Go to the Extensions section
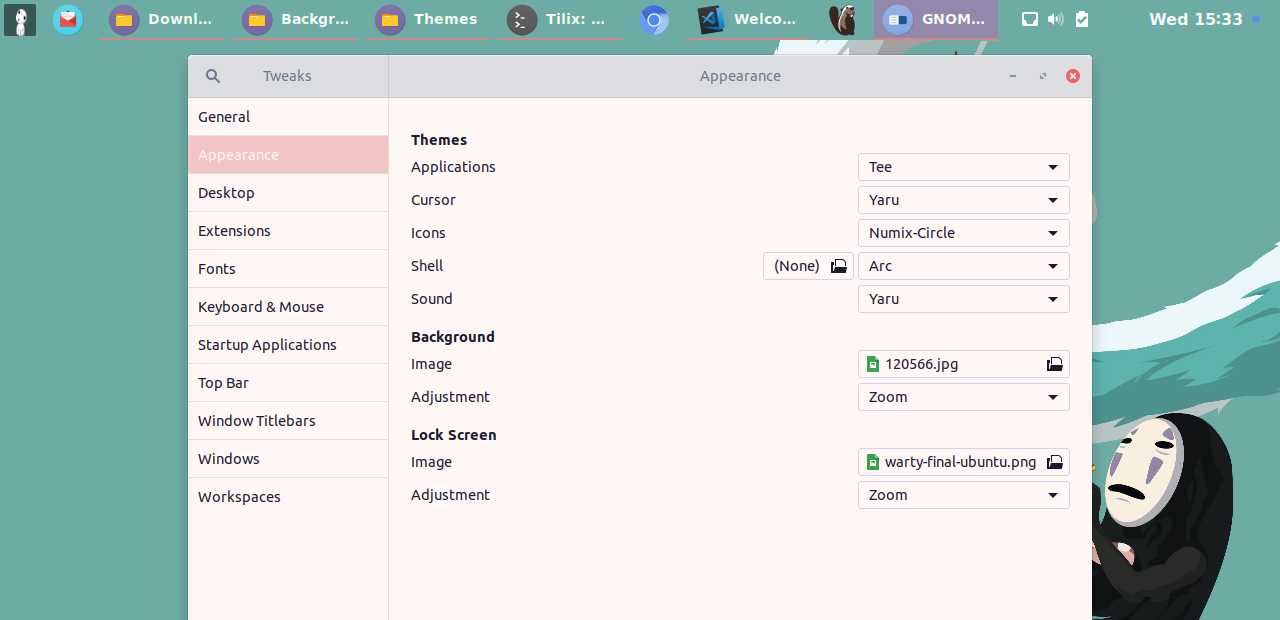 coord(234,231)
